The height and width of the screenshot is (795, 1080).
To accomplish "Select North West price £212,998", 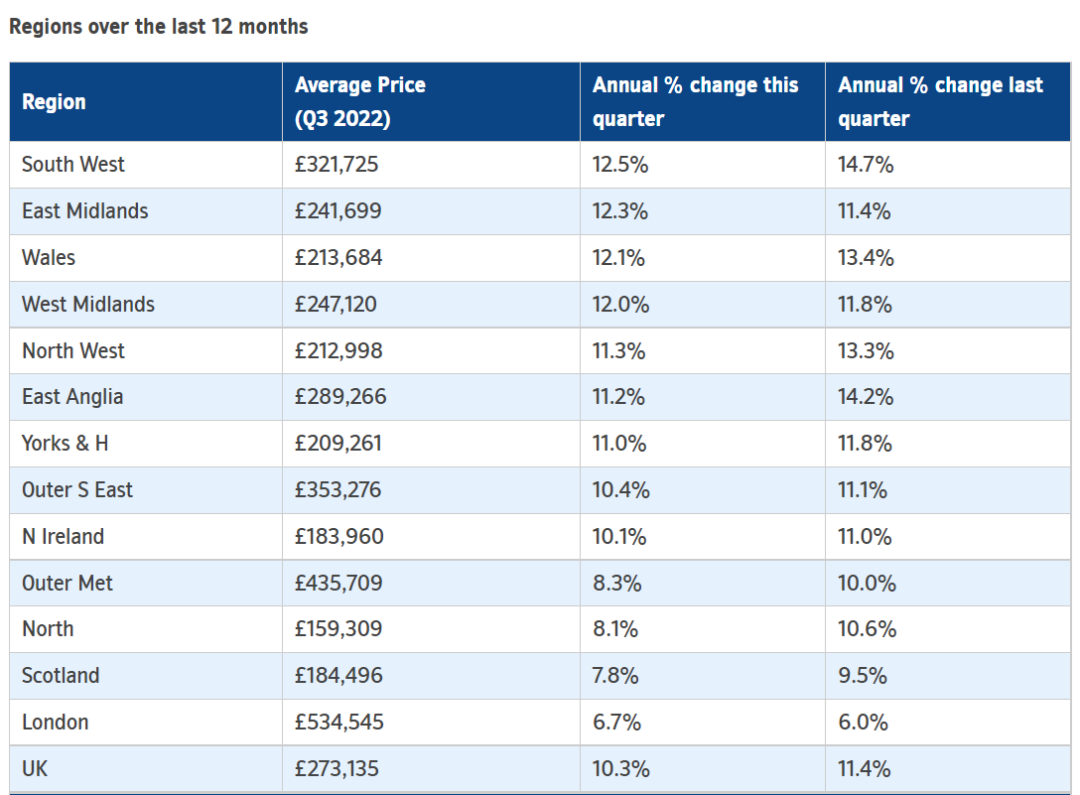I will (338, 351).
